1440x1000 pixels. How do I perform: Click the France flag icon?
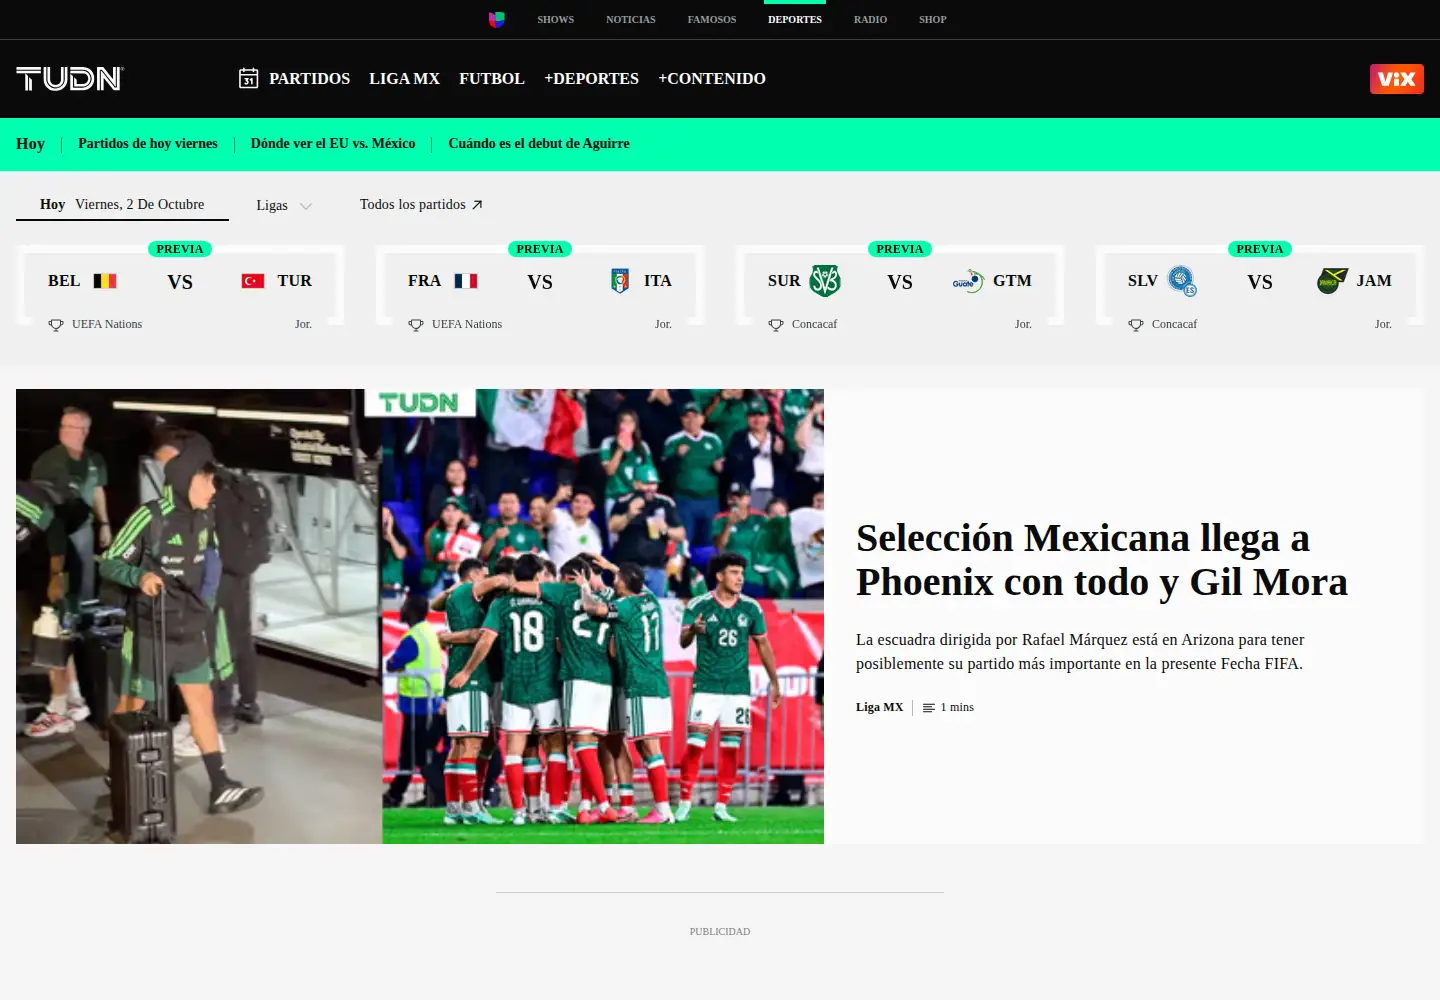[x=465, y=281]
